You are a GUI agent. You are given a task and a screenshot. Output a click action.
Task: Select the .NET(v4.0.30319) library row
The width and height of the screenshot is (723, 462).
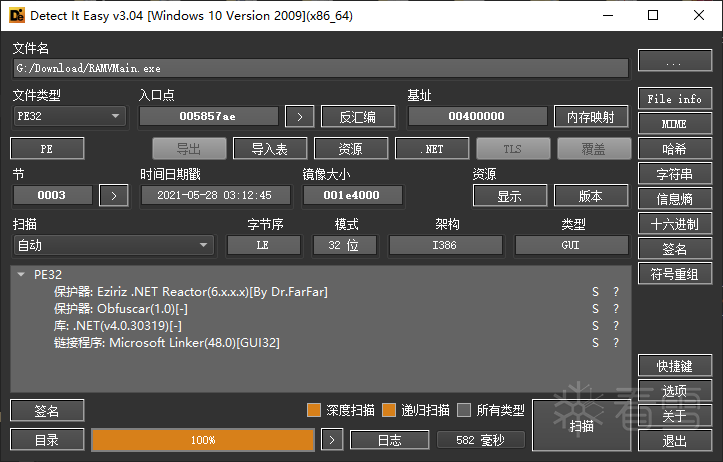point(320,326)
